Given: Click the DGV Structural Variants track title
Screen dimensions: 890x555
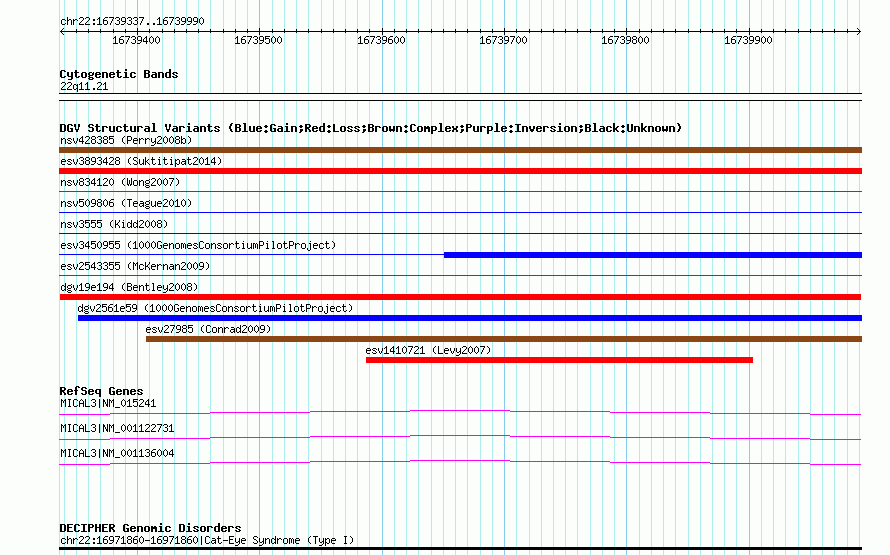Looking at the screenshot, I should click(x=370, y=128).
